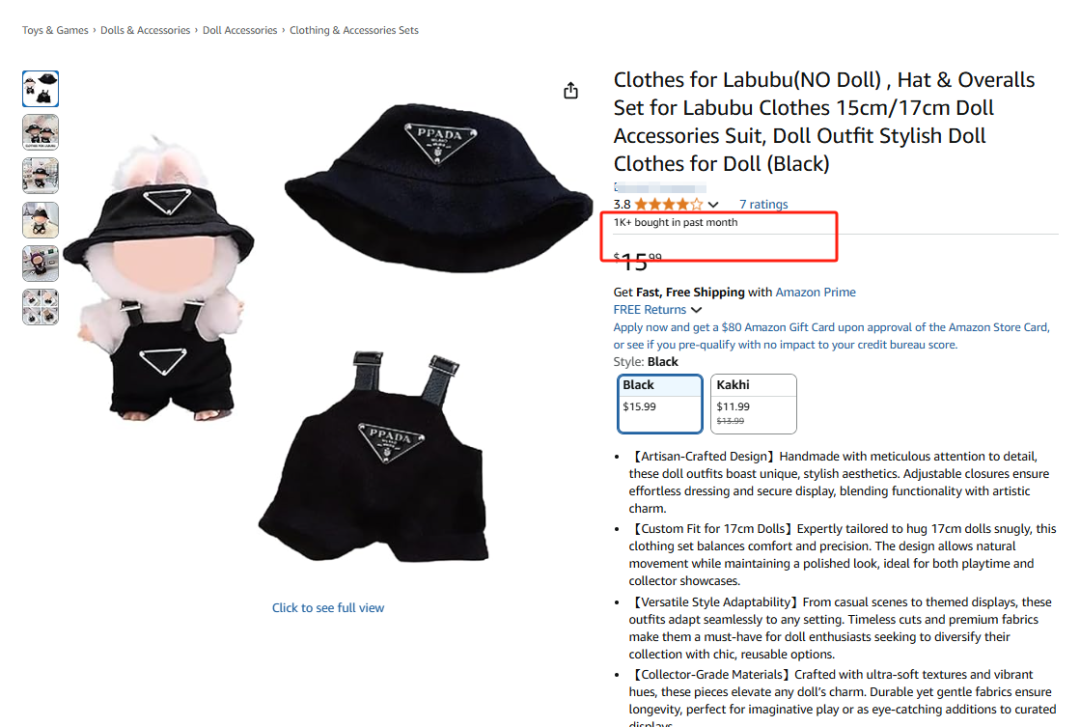1080x727 pixels.
Task: Go to Toys & Games breadcrumb
Action: (55, 30)
